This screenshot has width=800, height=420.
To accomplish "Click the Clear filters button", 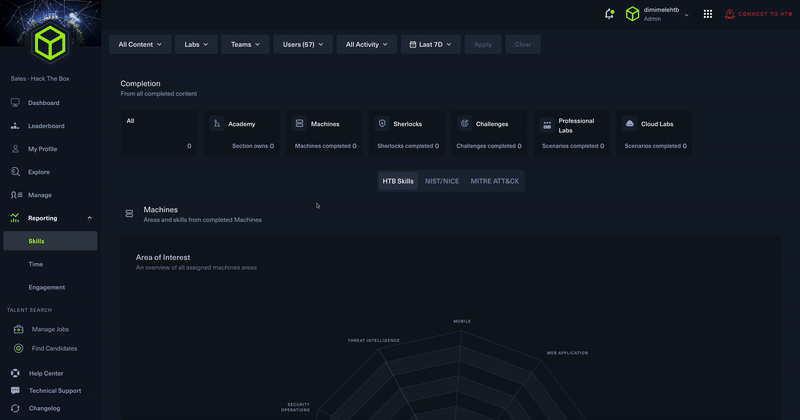I will click(522, 44).
